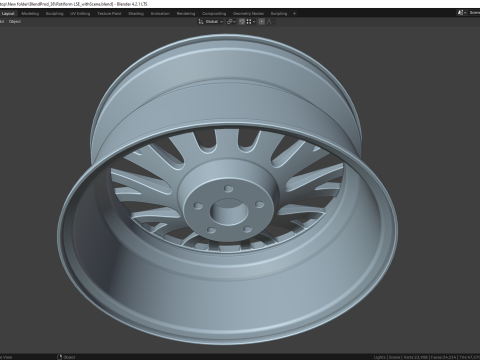Toggle snapping magnet icon
Viewport: 480px width, 360px height.
[242, 22]
